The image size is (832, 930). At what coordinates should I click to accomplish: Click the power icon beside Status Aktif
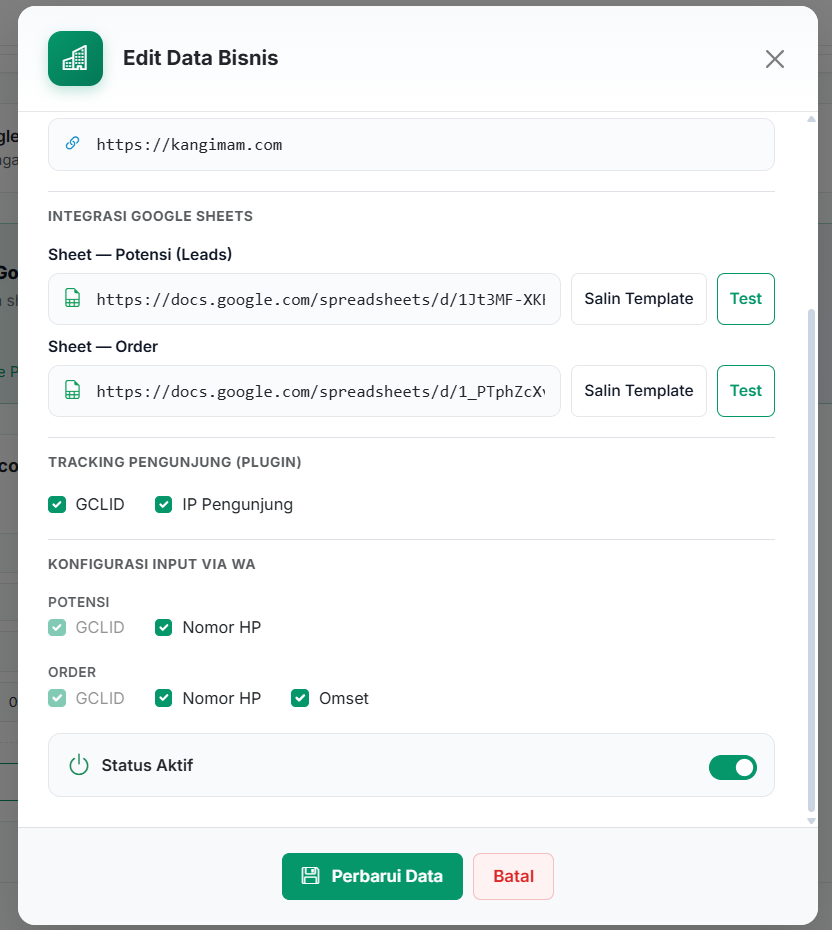[x=79, y=765]
